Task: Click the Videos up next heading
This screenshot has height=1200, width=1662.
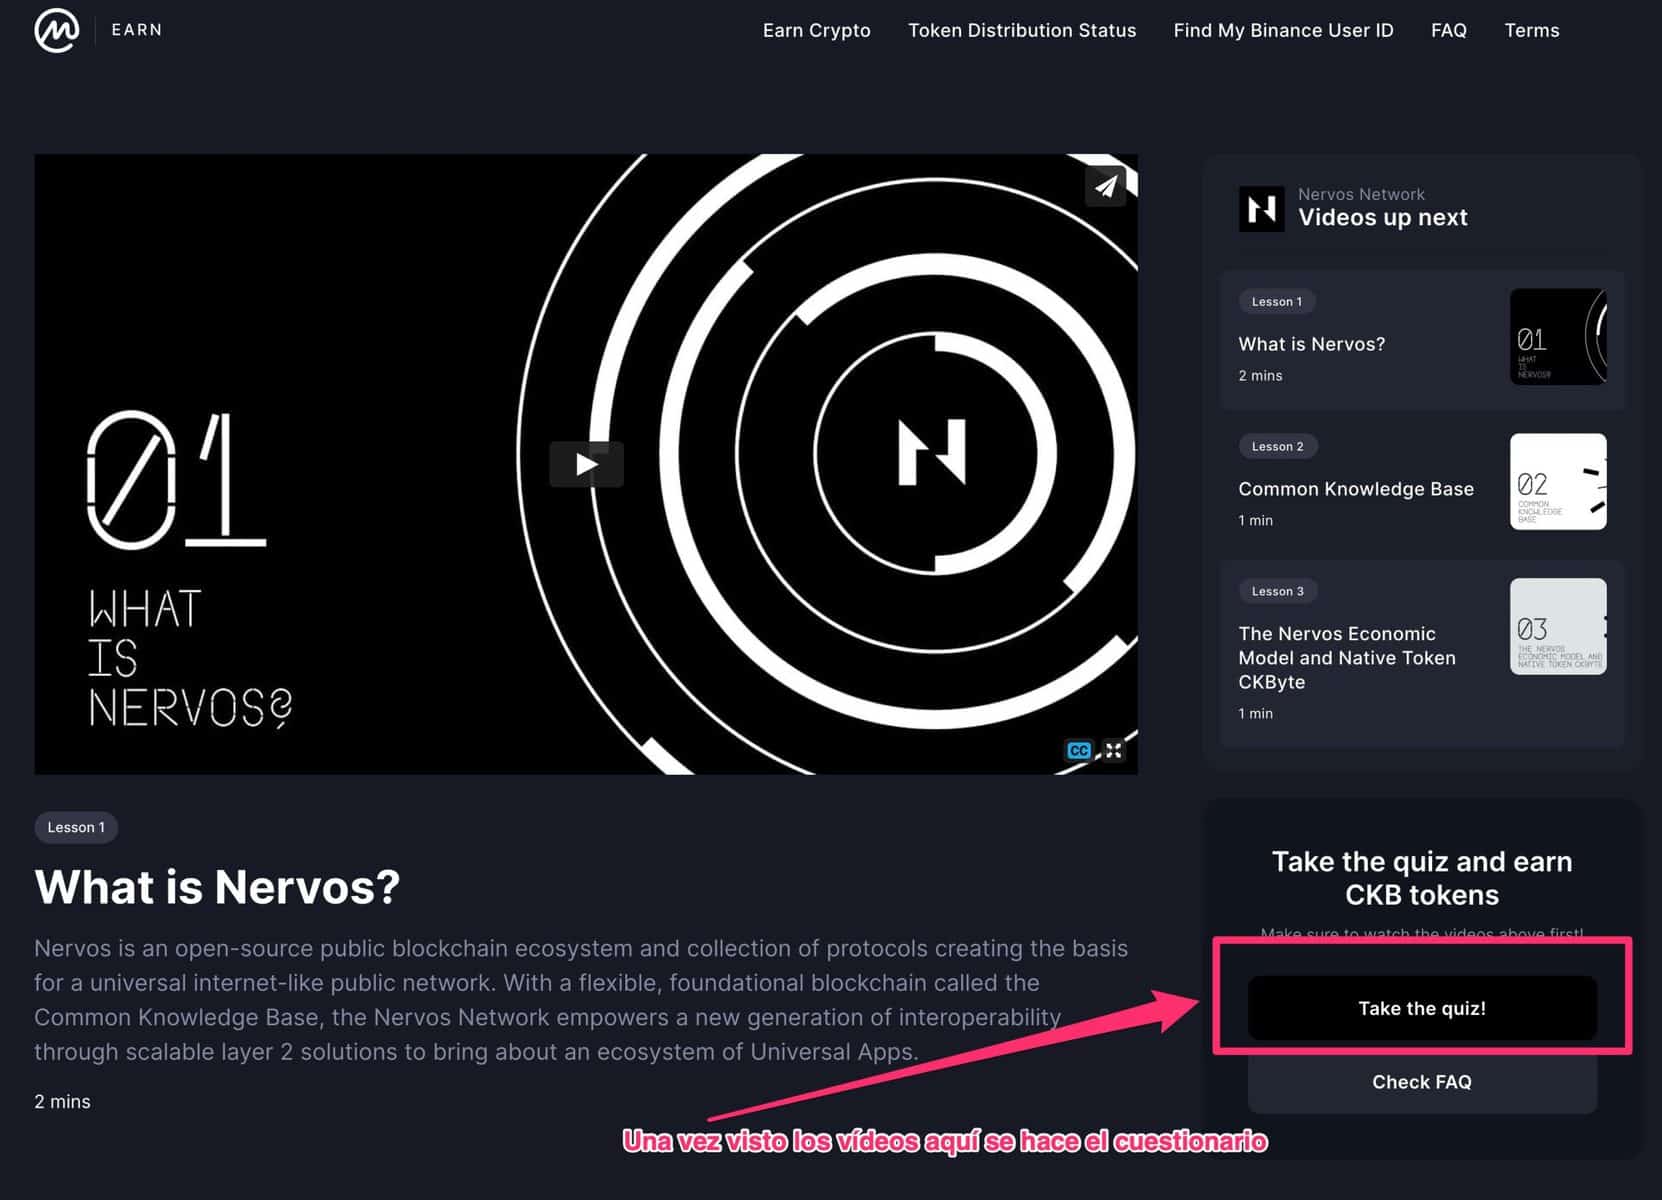Action: (1383, 217)
